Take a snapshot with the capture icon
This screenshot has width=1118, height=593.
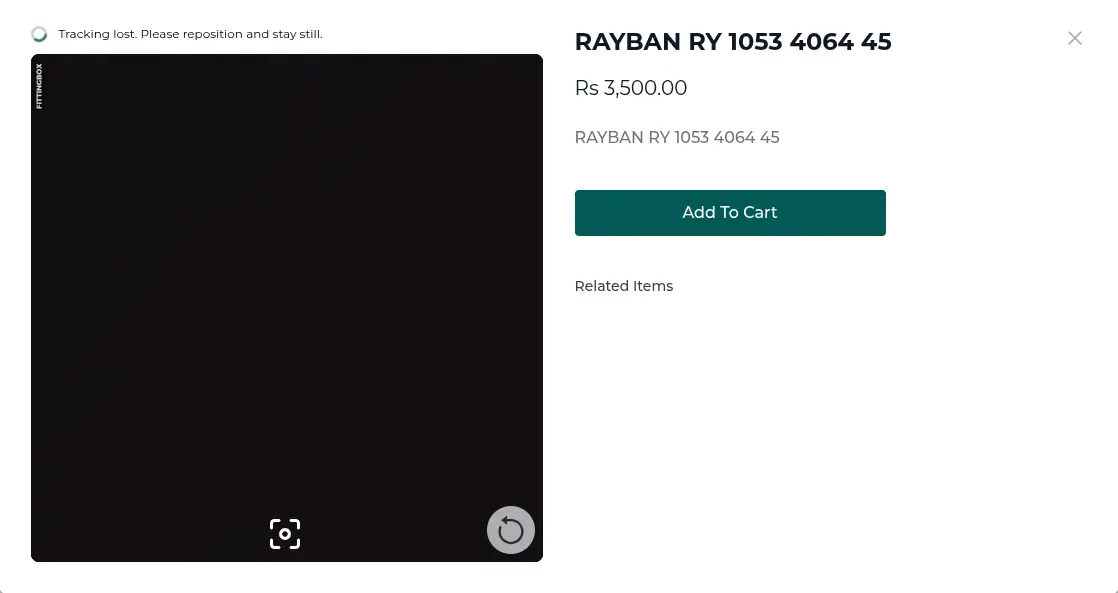pos(284,534)
